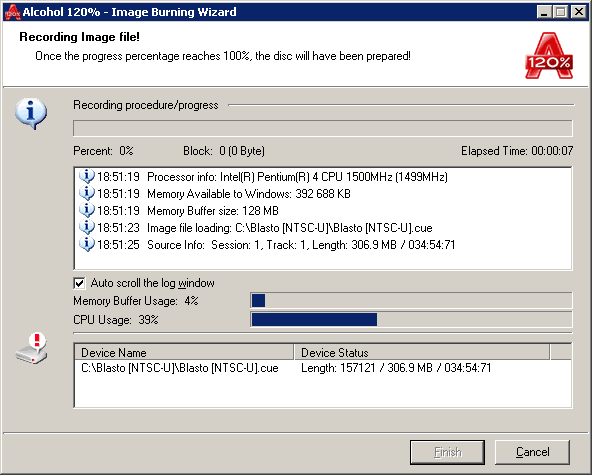Click info icon beside Image file loading entry
Image resolution: width=592 pixels, height=475 pixels.
86,227
